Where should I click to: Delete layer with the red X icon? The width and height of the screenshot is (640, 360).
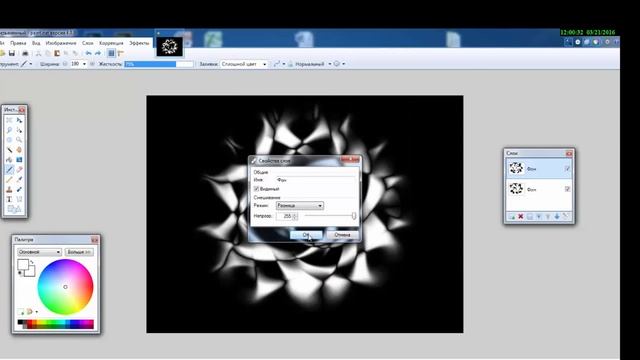point(521,216)
